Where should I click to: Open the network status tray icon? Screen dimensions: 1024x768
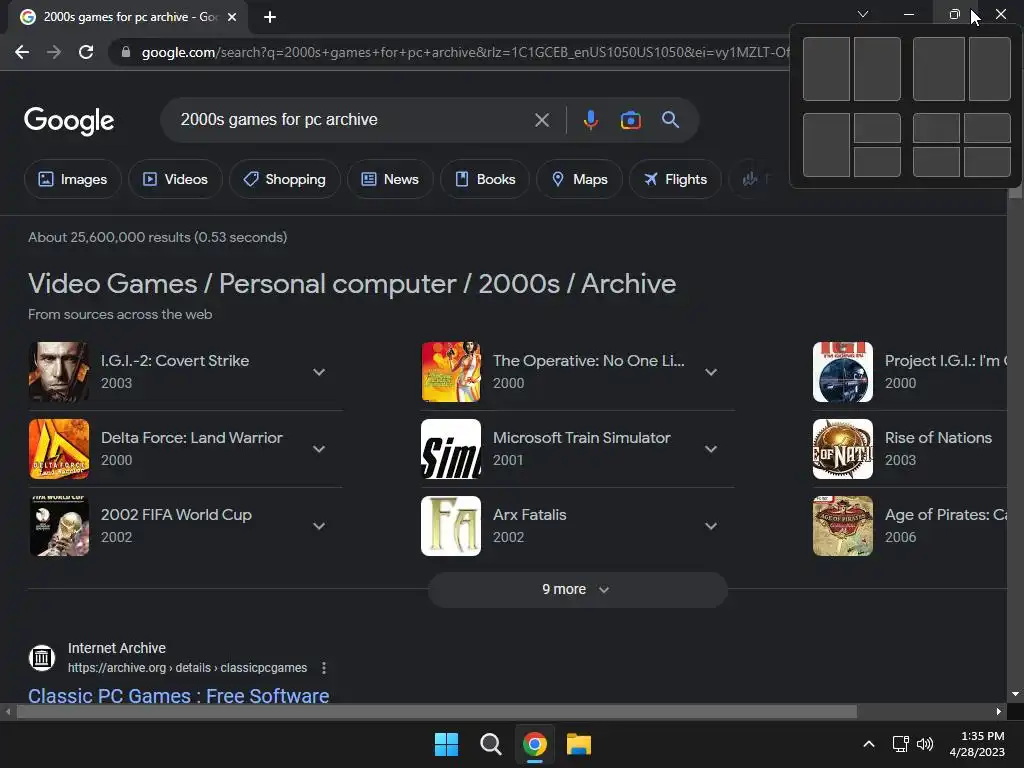click(901, 744)
